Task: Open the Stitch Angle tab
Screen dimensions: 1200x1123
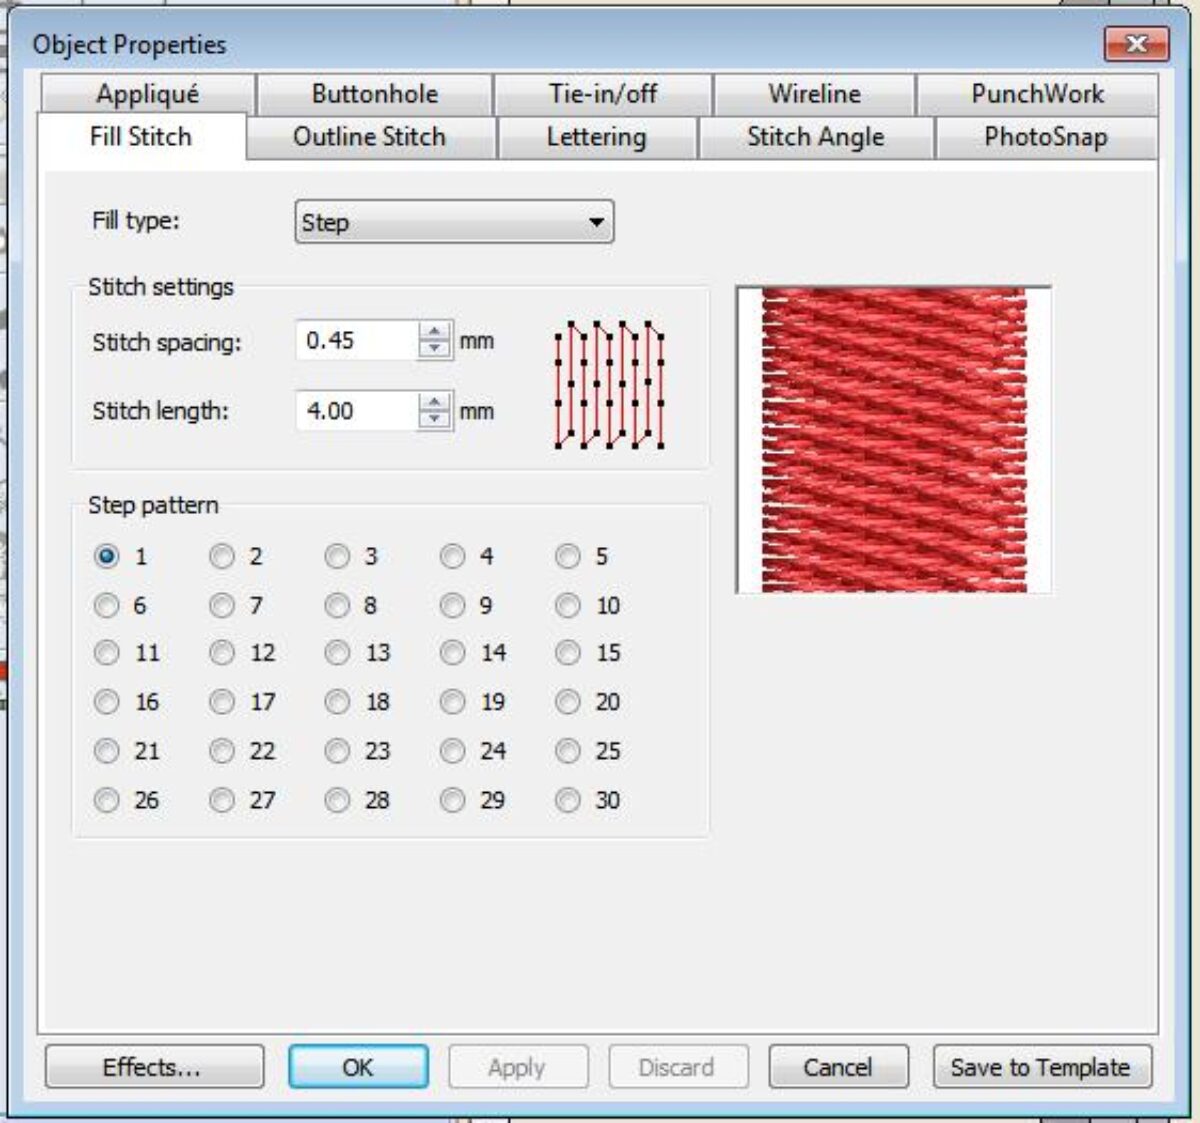Action: click(815, 137)
